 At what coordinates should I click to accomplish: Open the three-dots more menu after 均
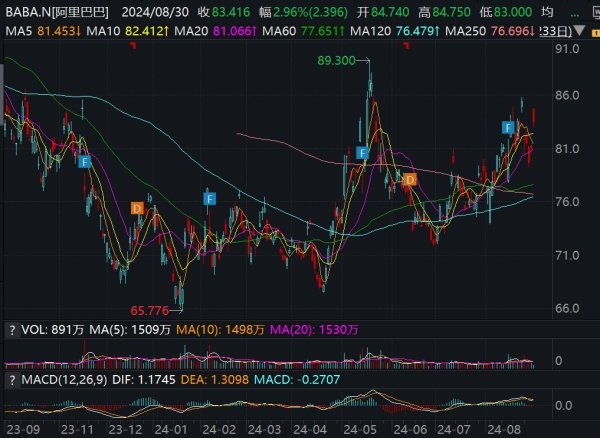pyautogui.click(x=574, y=13)
